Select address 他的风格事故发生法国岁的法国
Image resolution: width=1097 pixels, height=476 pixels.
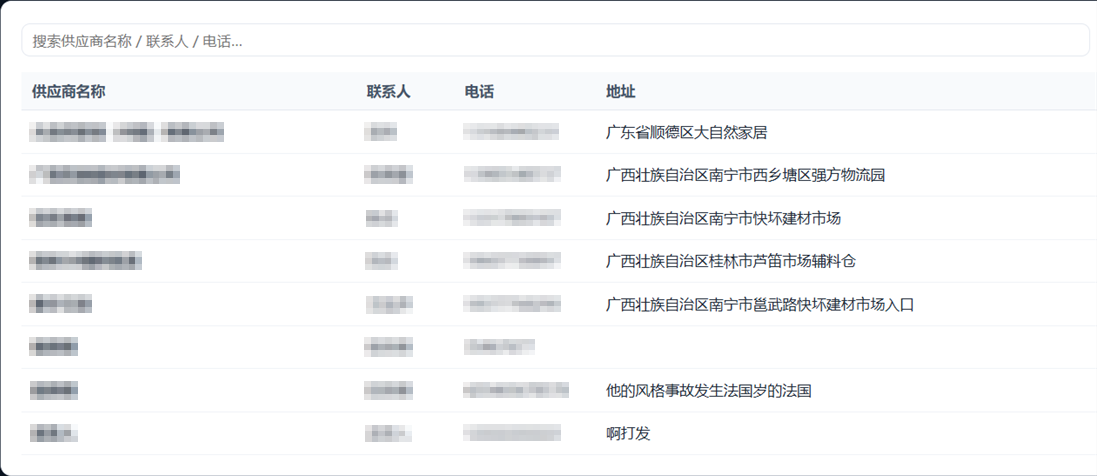click(709, 391)
